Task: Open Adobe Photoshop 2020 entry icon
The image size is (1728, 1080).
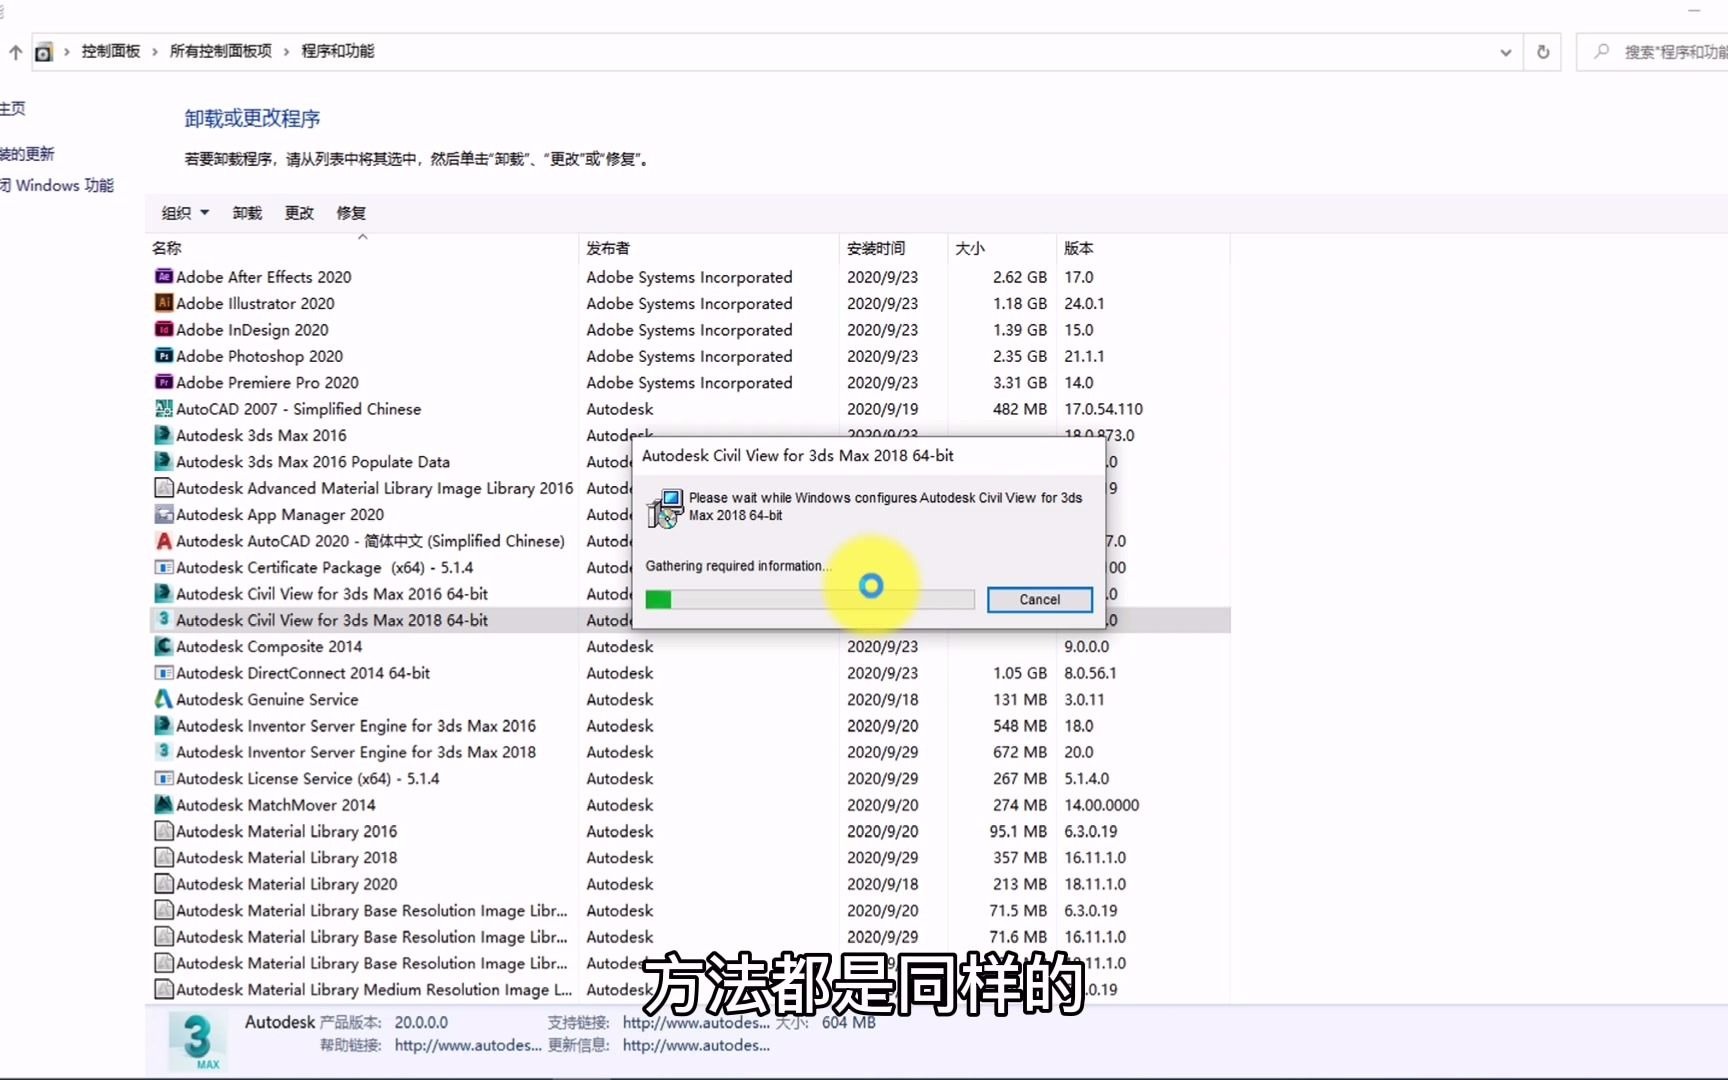Action: pos(163,356)
